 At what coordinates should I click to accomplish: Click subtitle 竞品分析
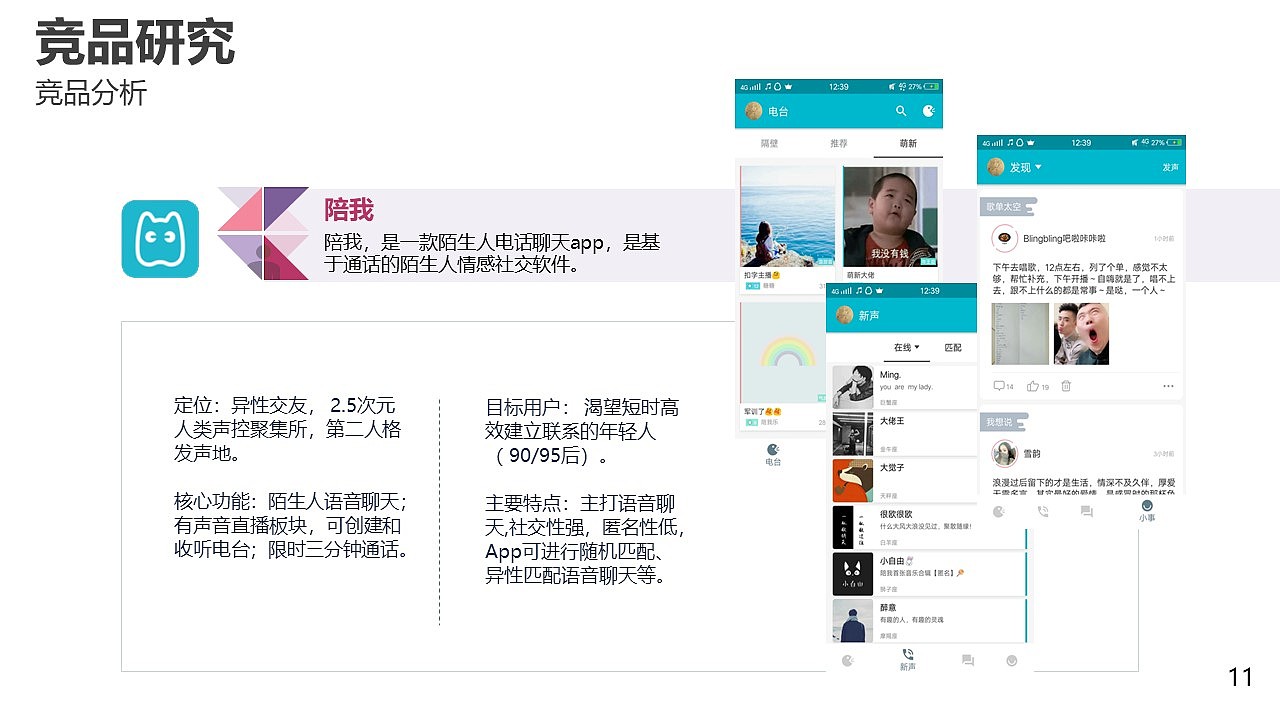tap(91, 93)
